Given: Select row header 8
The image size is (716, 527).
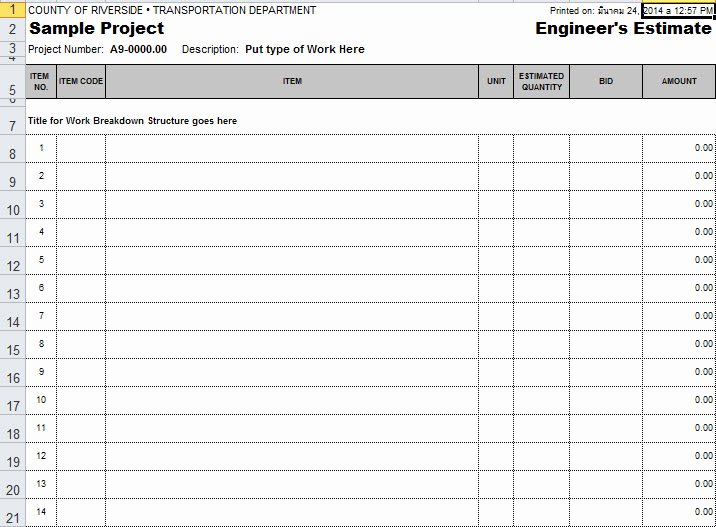Looking at the screenshot, I should (12, 148).
